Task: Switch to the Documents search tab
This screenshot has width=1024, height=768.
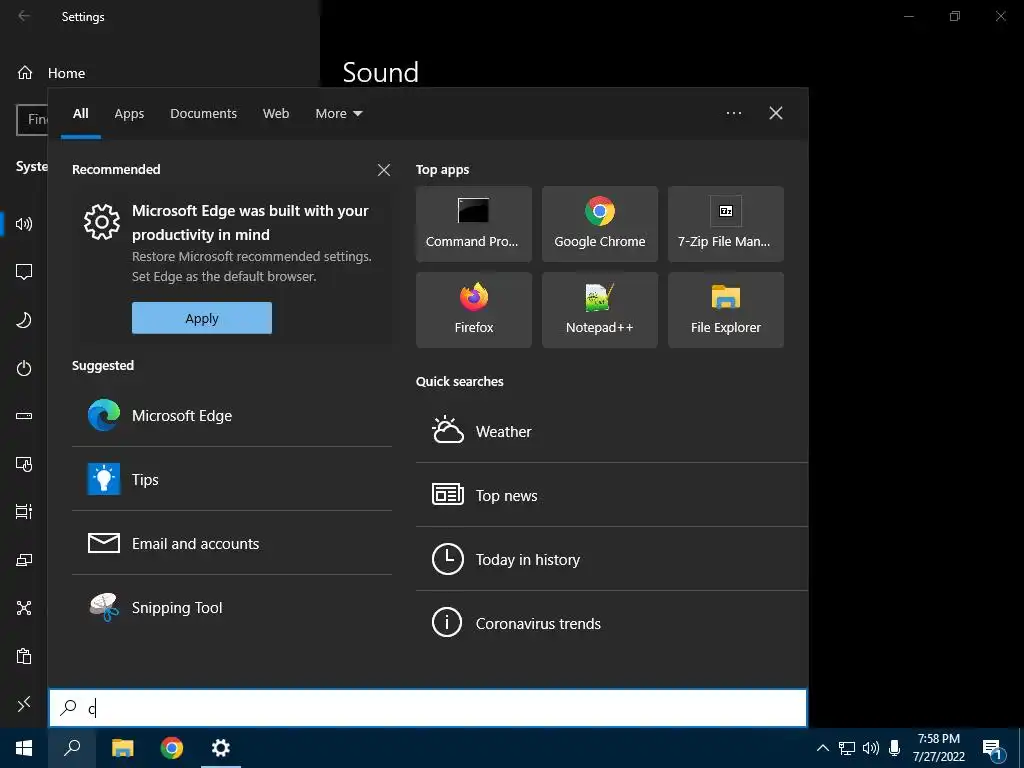Action: [203, 114]
